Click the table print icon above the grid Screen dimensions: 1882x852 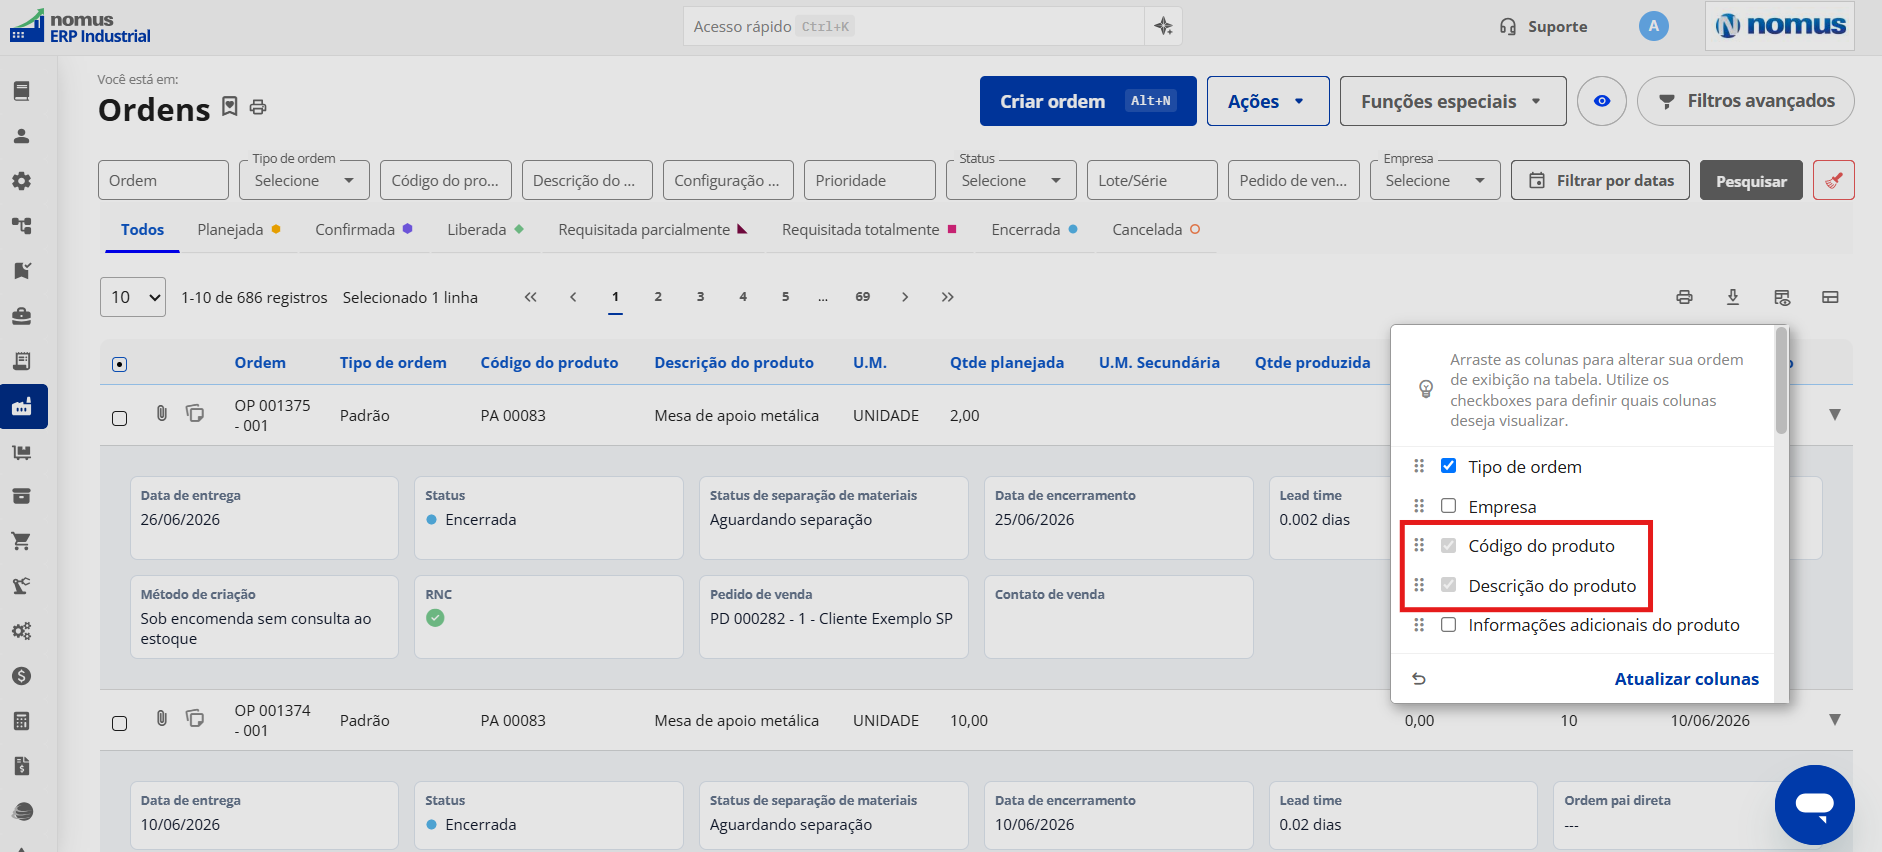(x=1685, y=297)
